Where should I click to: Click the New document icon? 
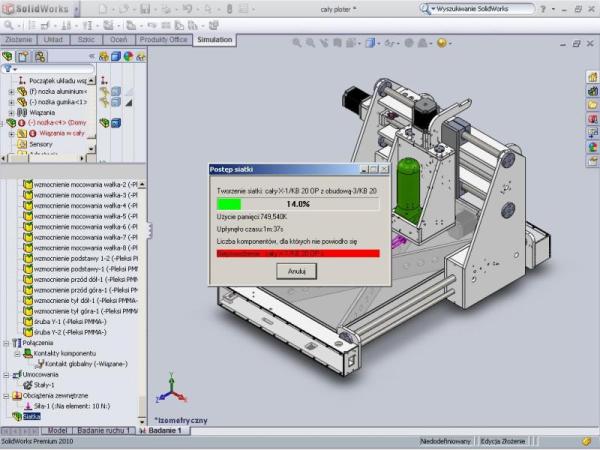(x=103, y=9)
